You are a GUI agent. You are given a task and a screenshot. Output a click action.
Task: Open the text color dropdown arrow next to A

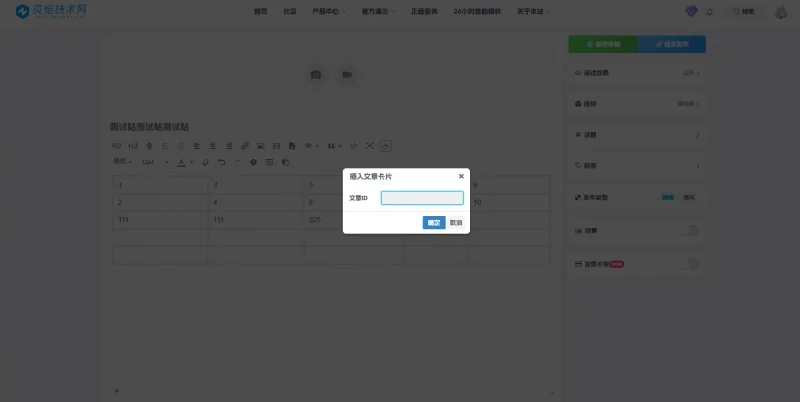(x=191, y=162)
